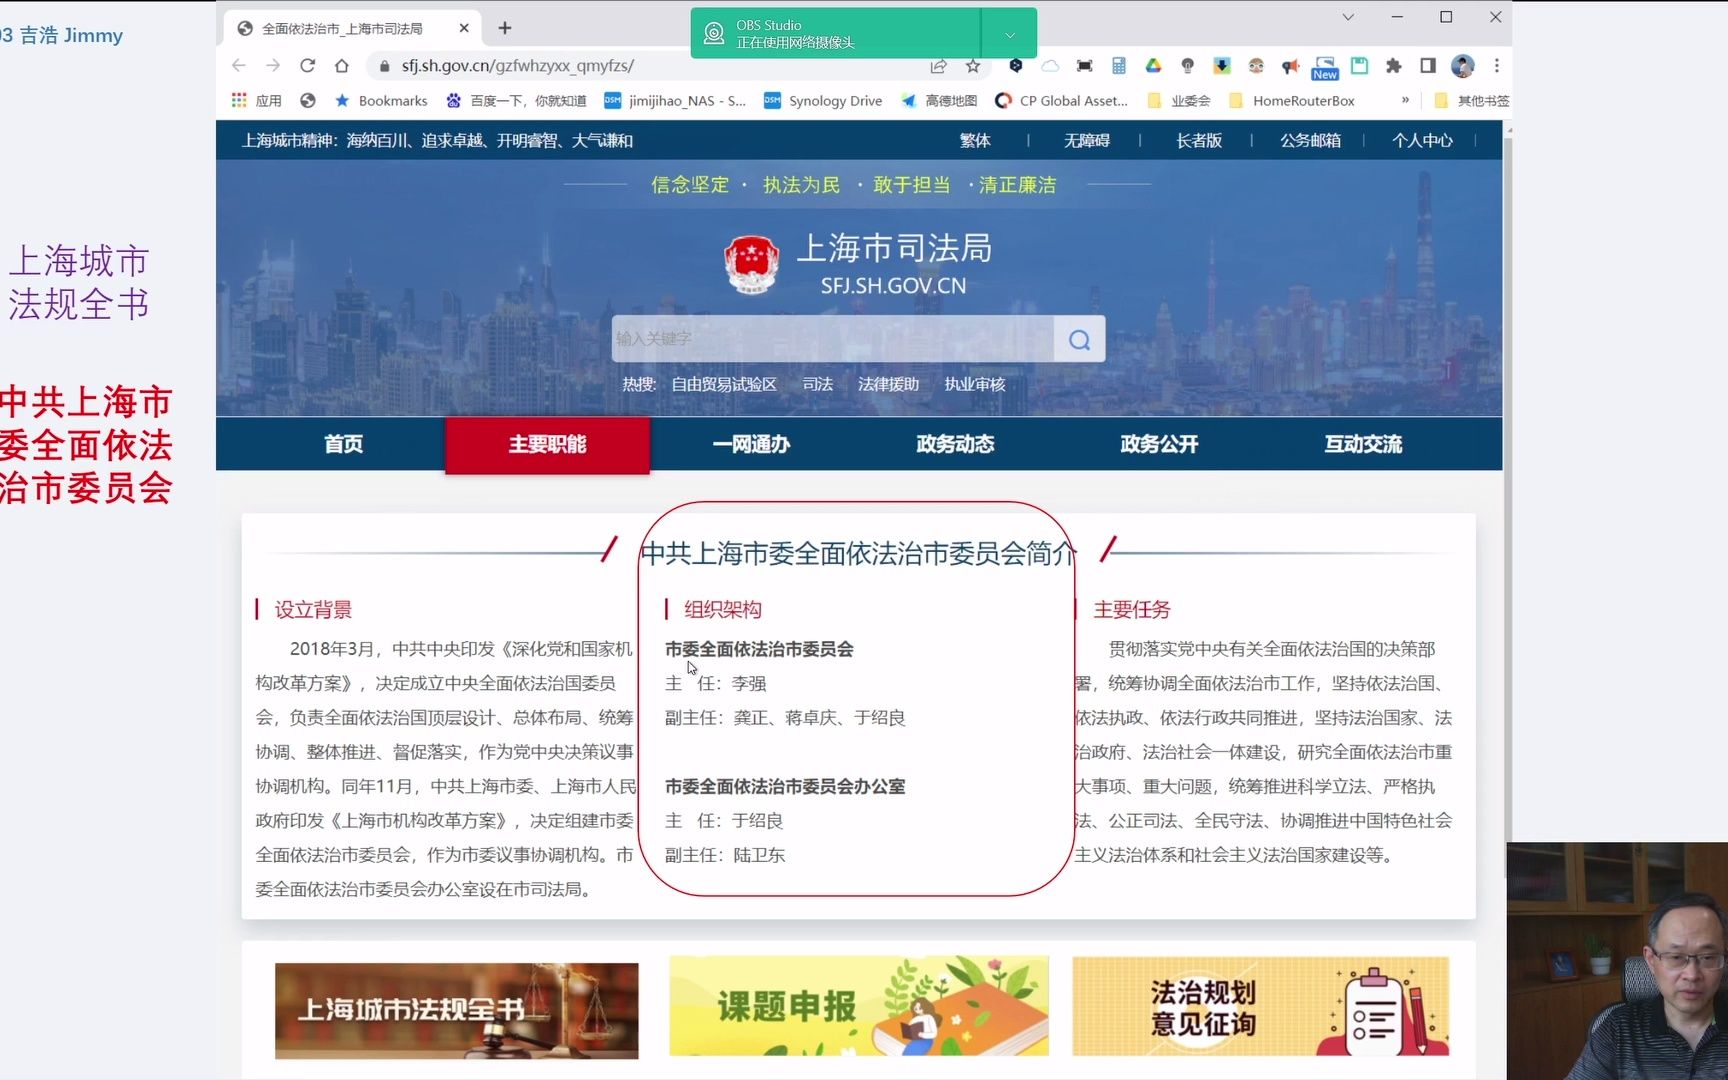Switch to the 主要职能 navigation tab

546,445
